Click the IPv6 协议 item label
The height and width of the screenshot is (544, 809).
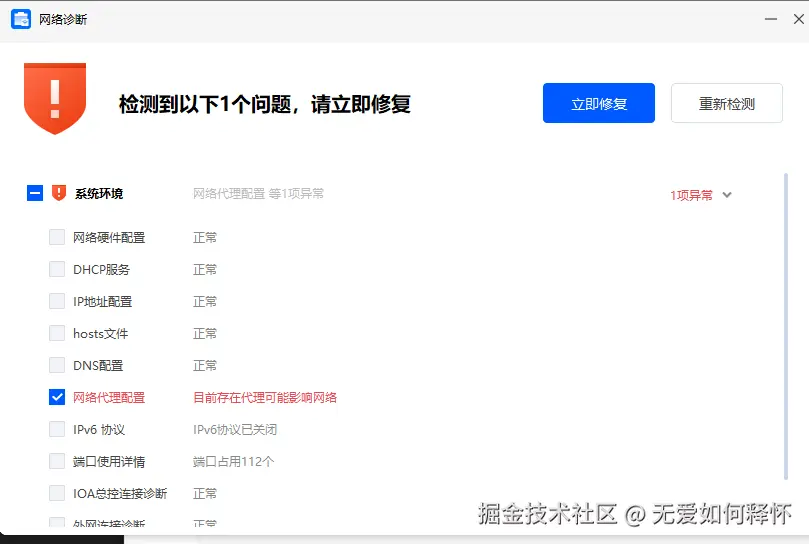pyautogui.click(x=99, y=429)
